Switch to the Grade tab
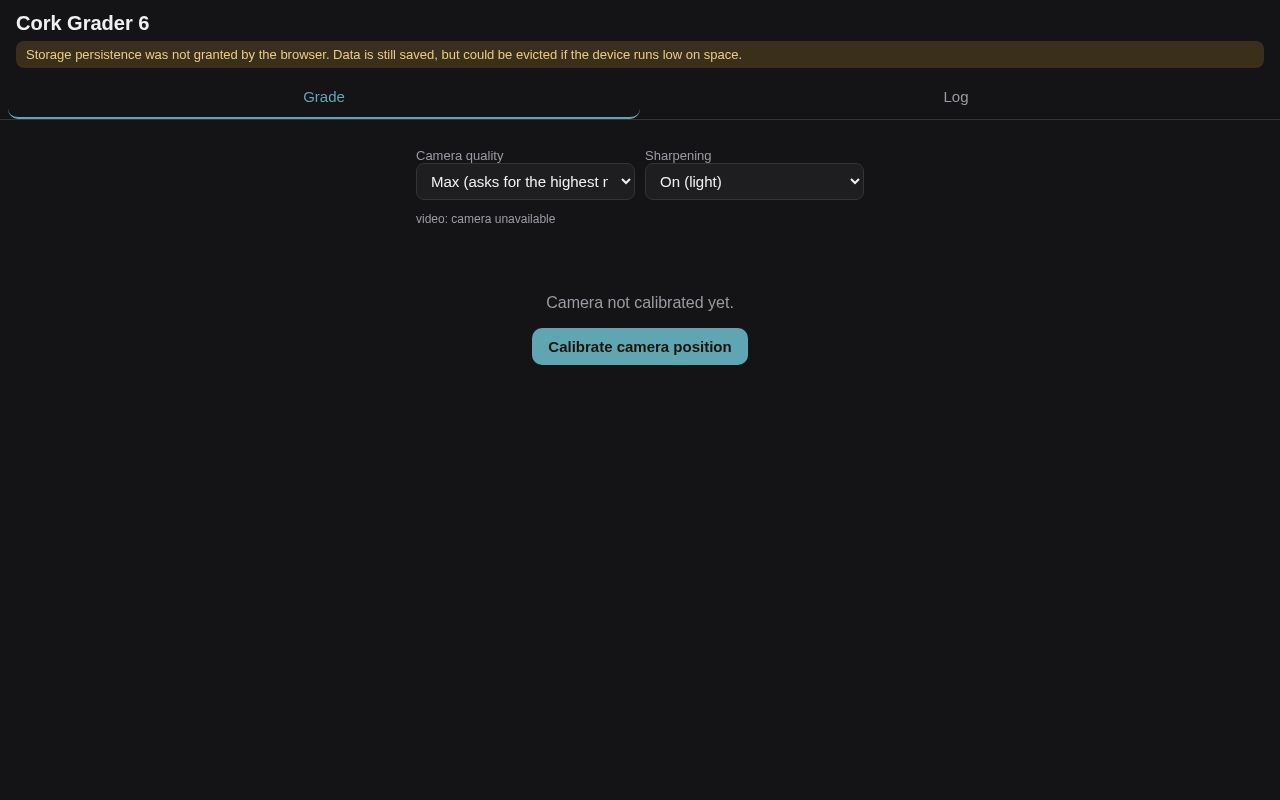Screen dimensions: 1280x800 [324, 97]
